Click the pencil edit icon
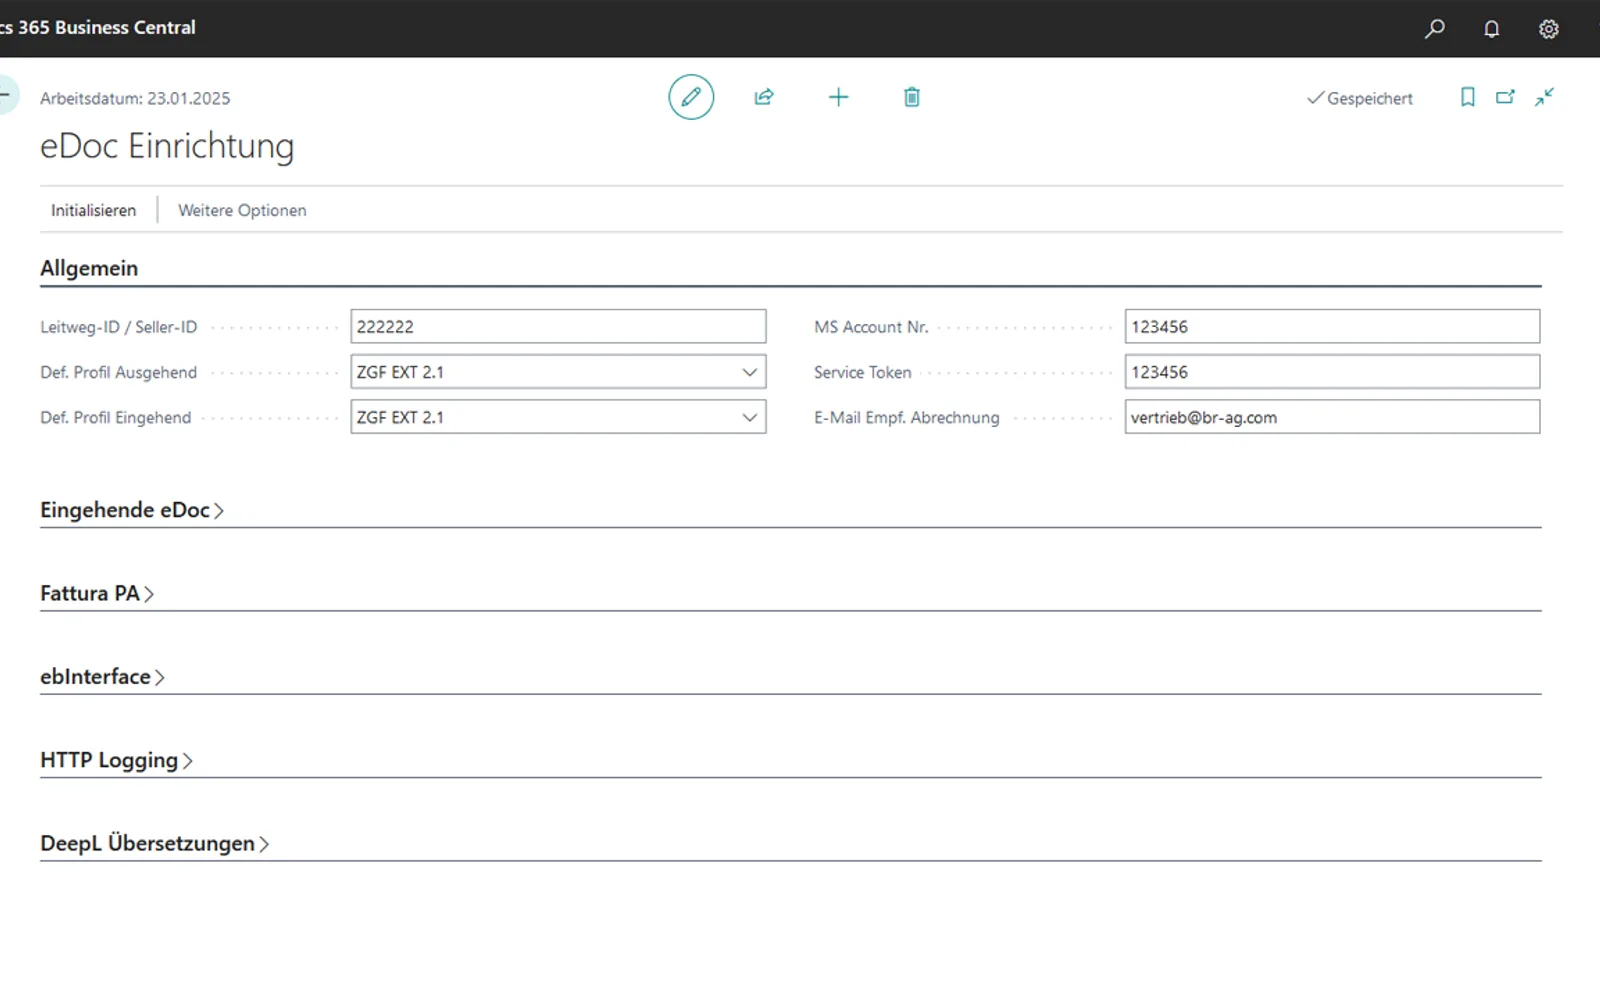This screenshot has width=1600, height=1000. coord(691,97)
